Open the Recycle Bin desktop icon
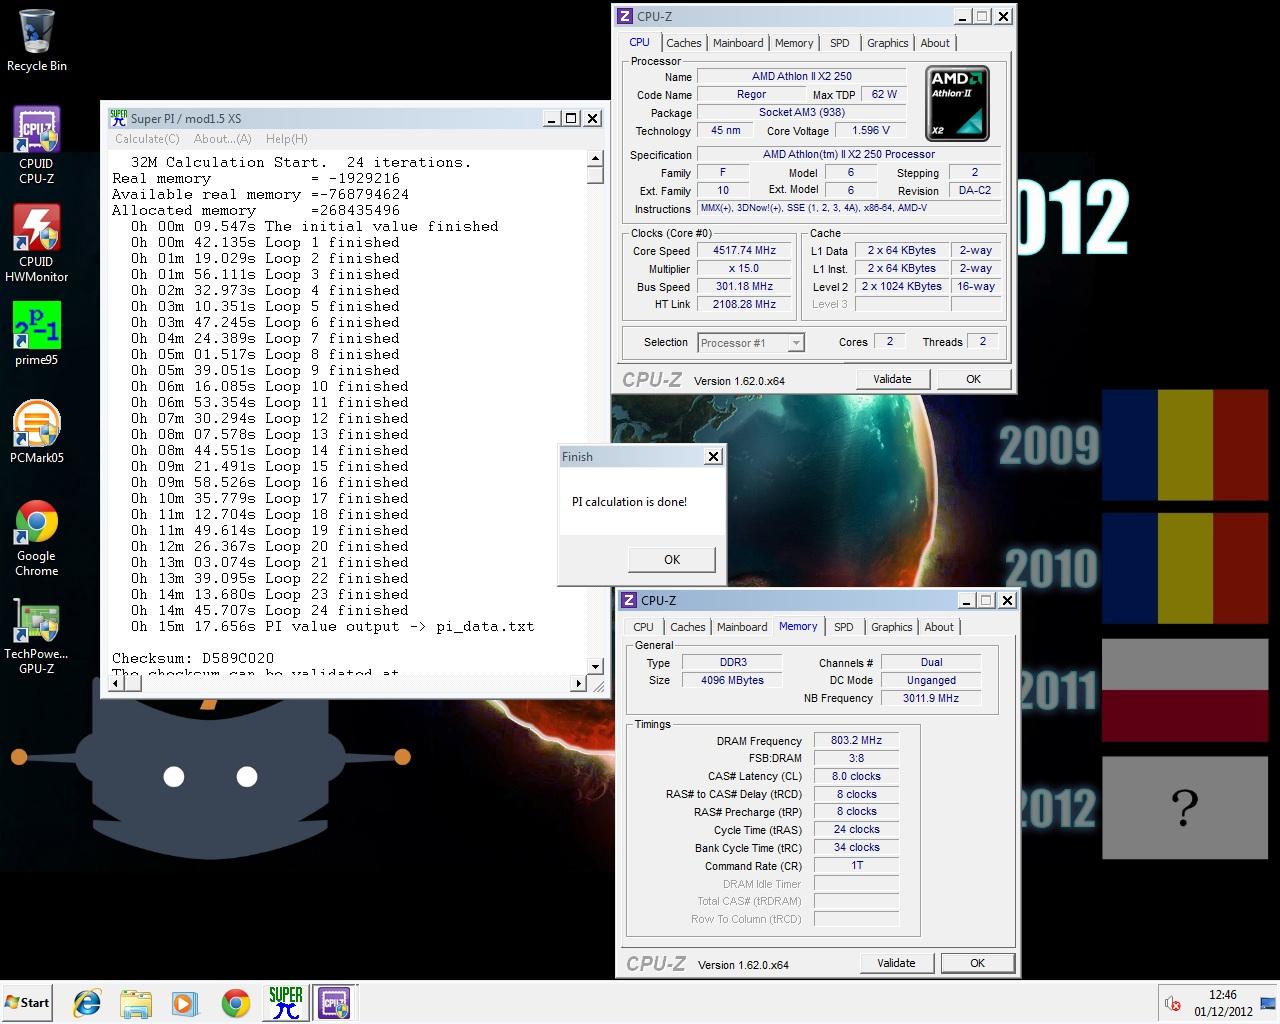 coord(36,41)
